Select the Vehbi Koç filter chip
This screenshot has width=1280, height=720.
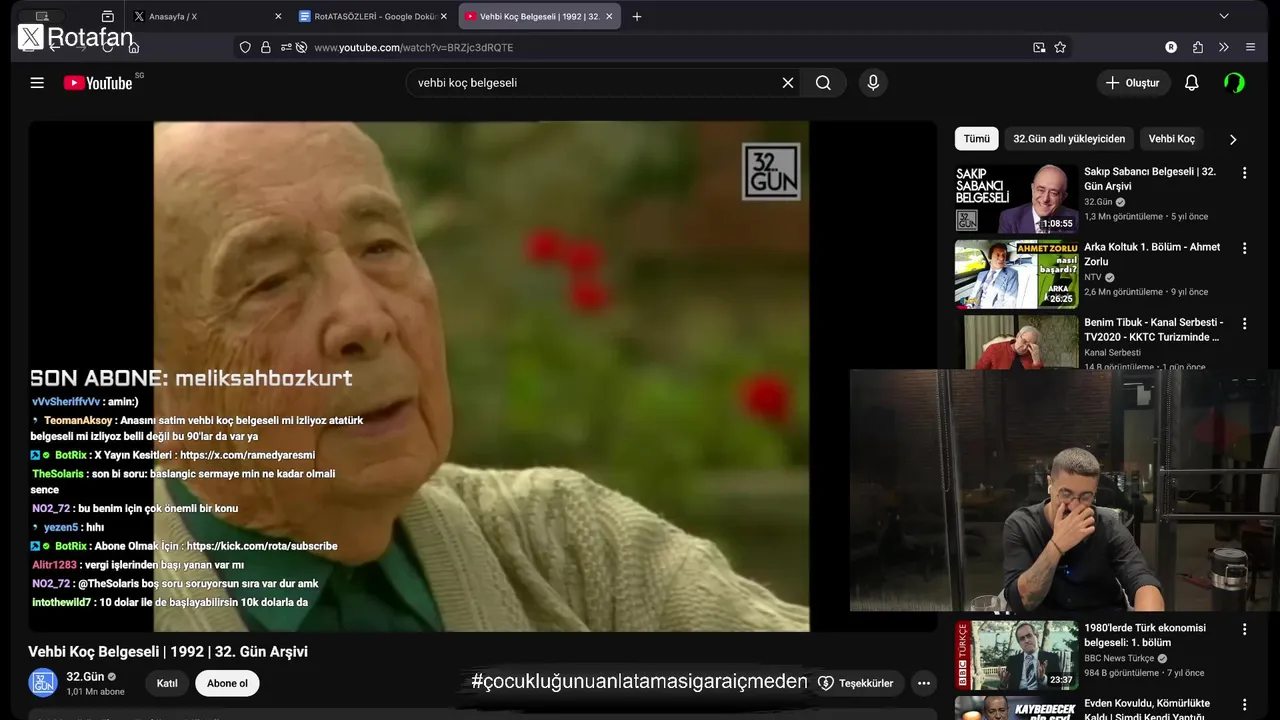(1171, 139)
